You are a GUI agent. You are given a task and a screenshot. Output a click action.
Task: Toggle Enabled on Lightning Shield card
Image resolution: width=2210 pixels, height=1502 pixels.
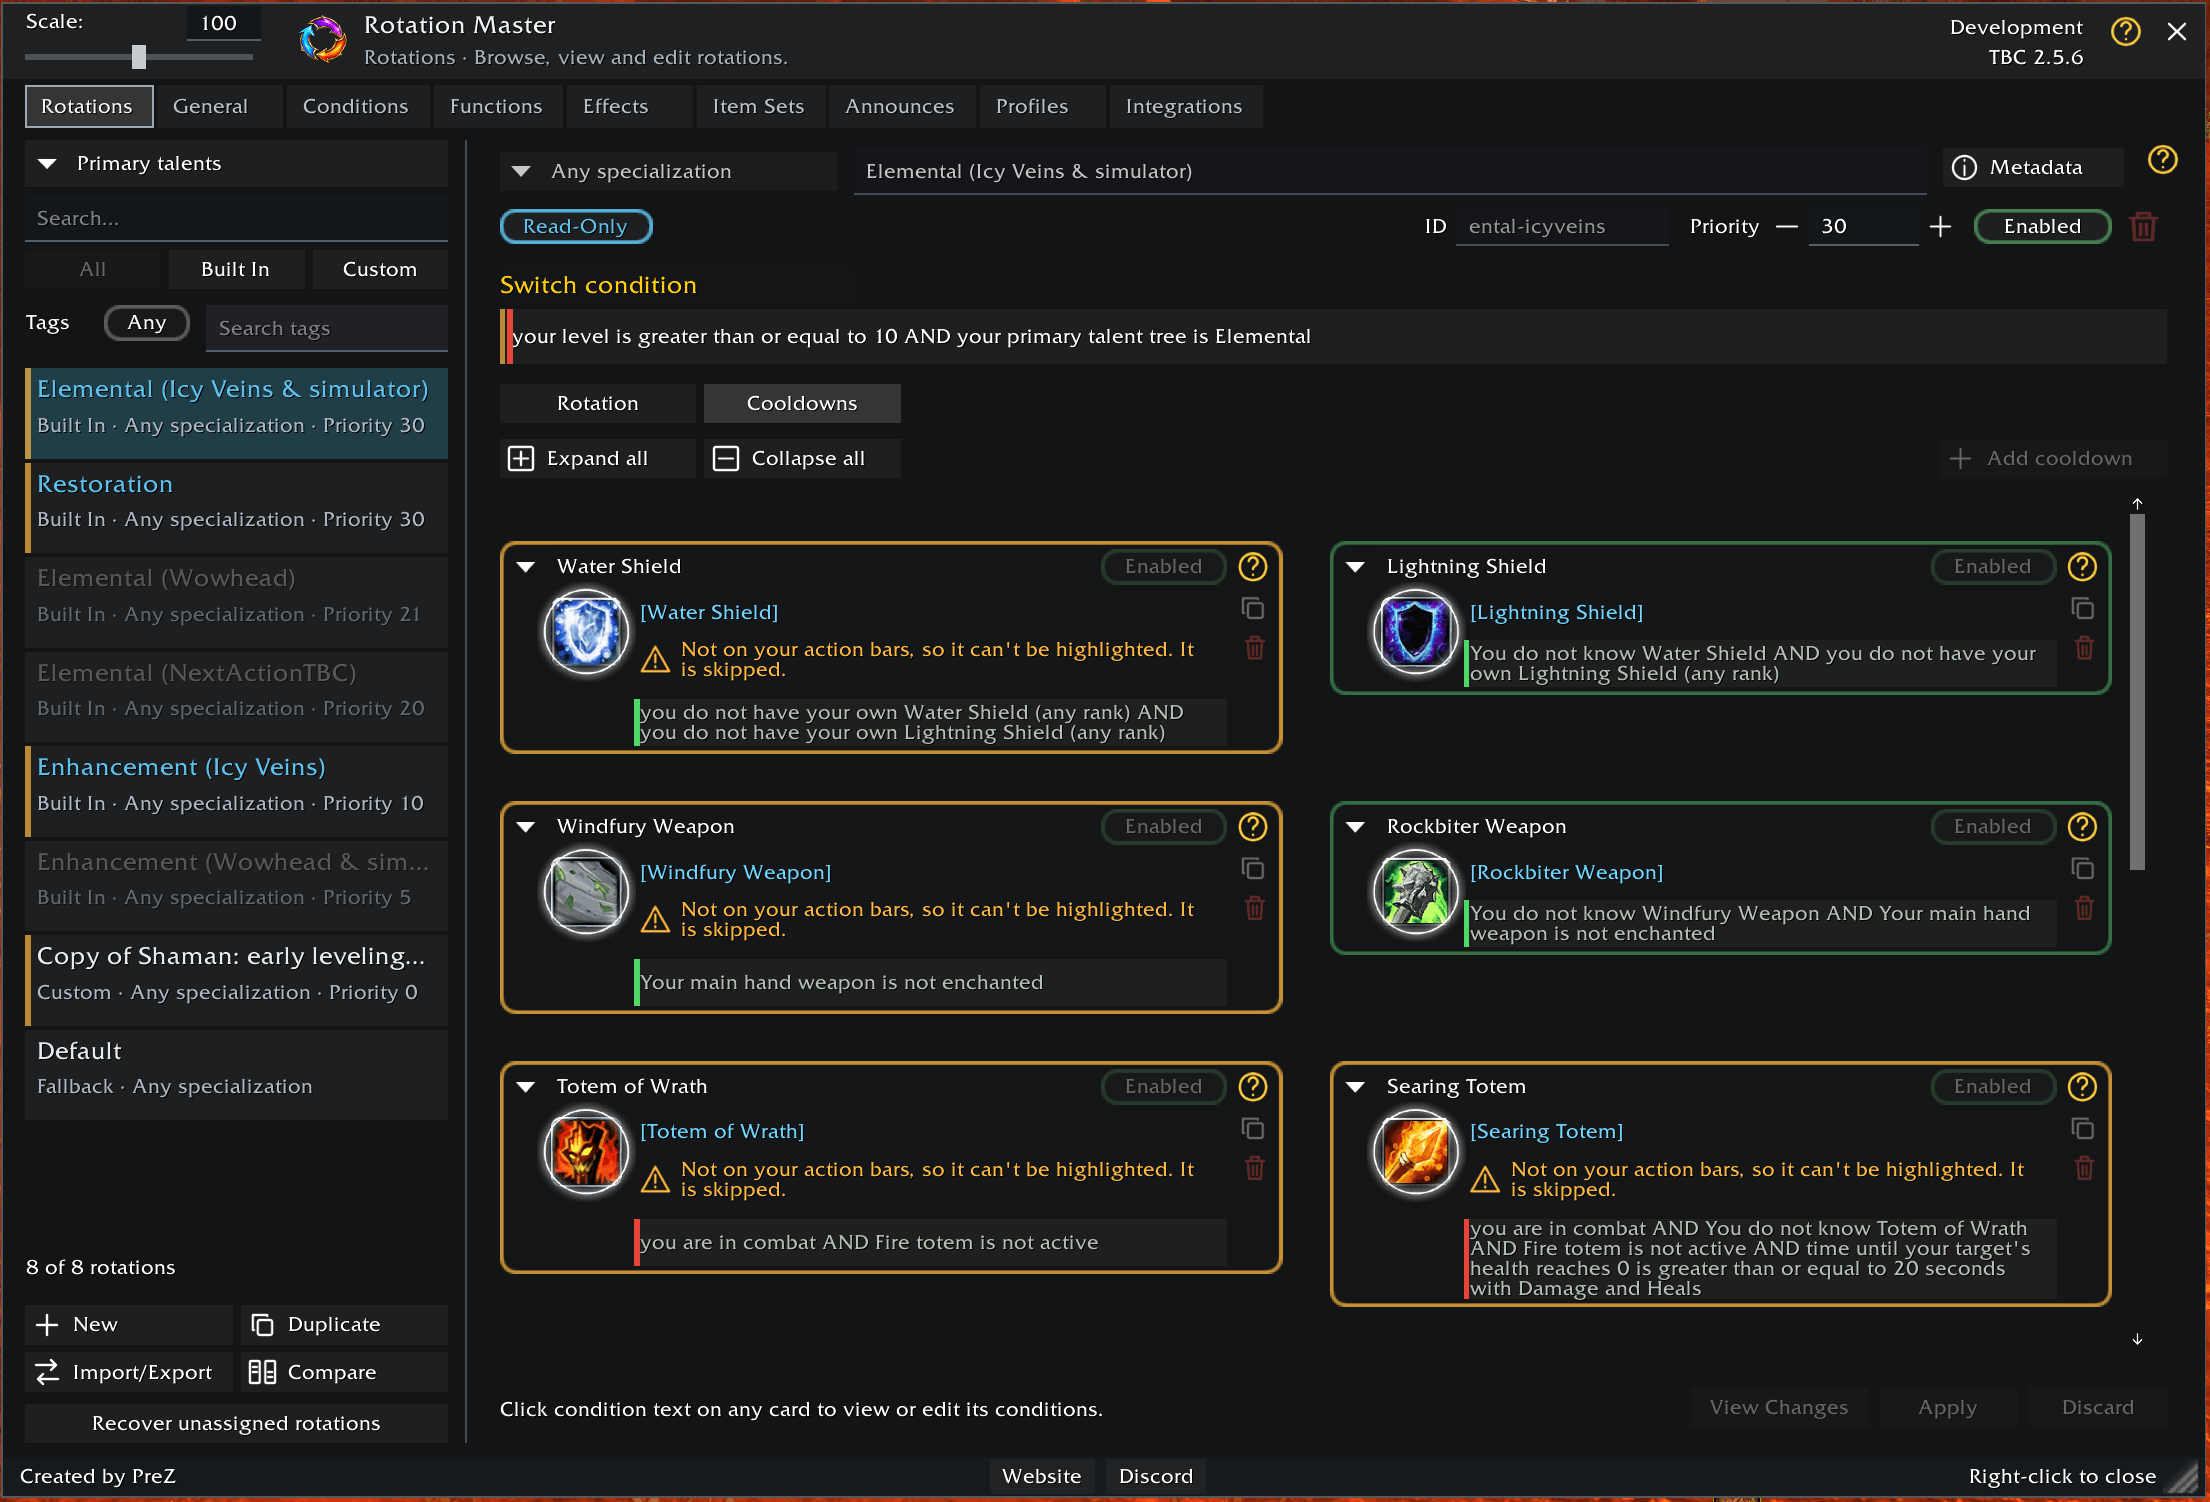[x=1993, y=567]
